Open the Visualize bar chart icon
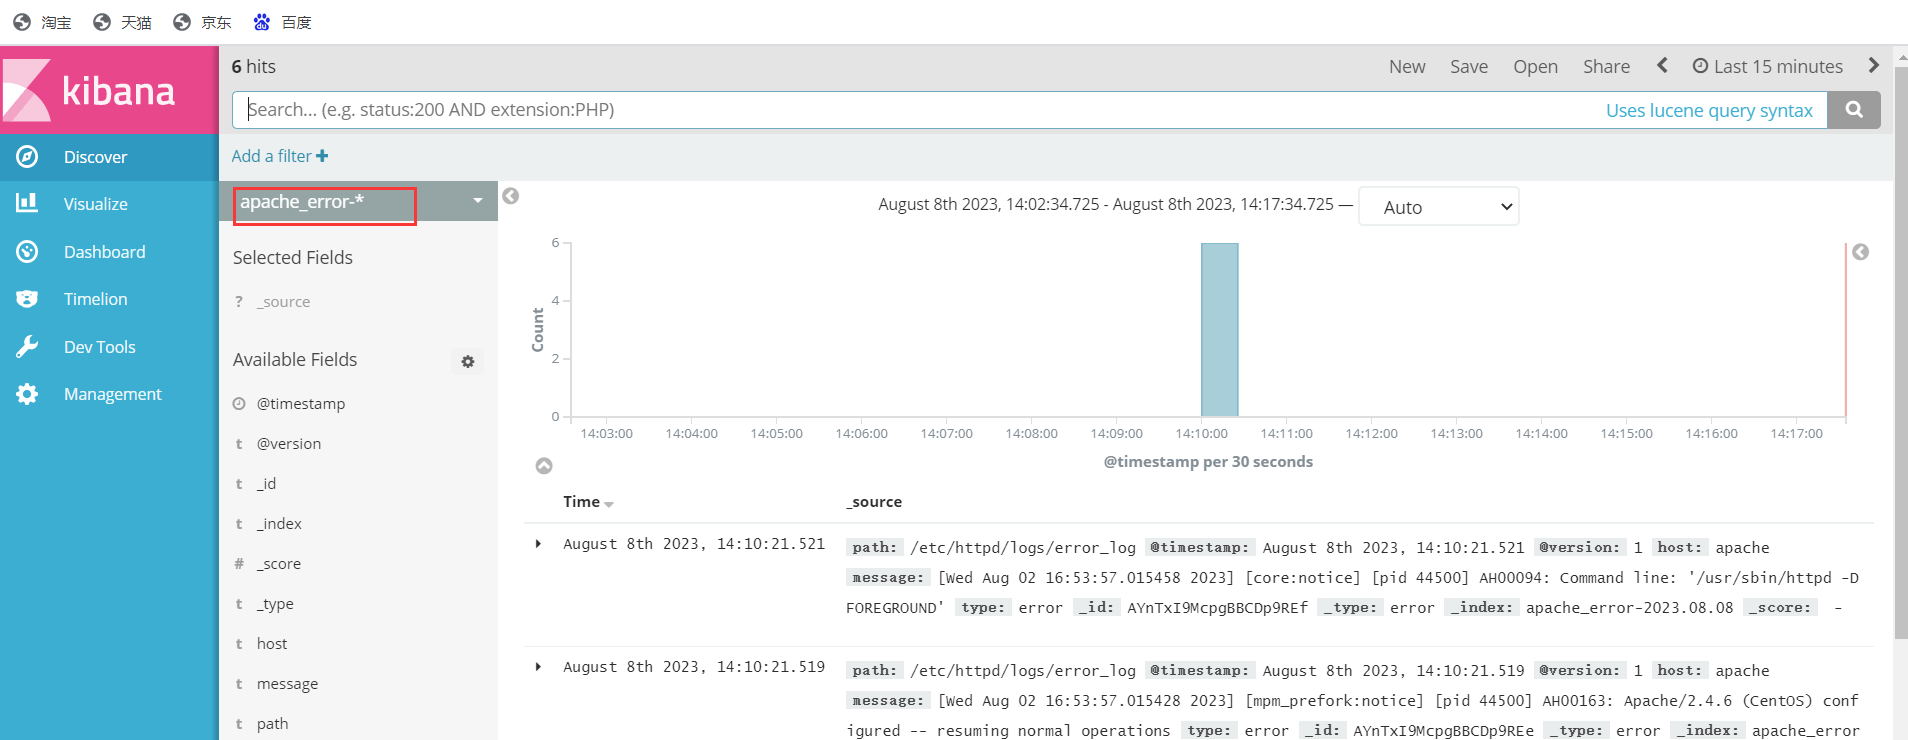 [27, 203]
